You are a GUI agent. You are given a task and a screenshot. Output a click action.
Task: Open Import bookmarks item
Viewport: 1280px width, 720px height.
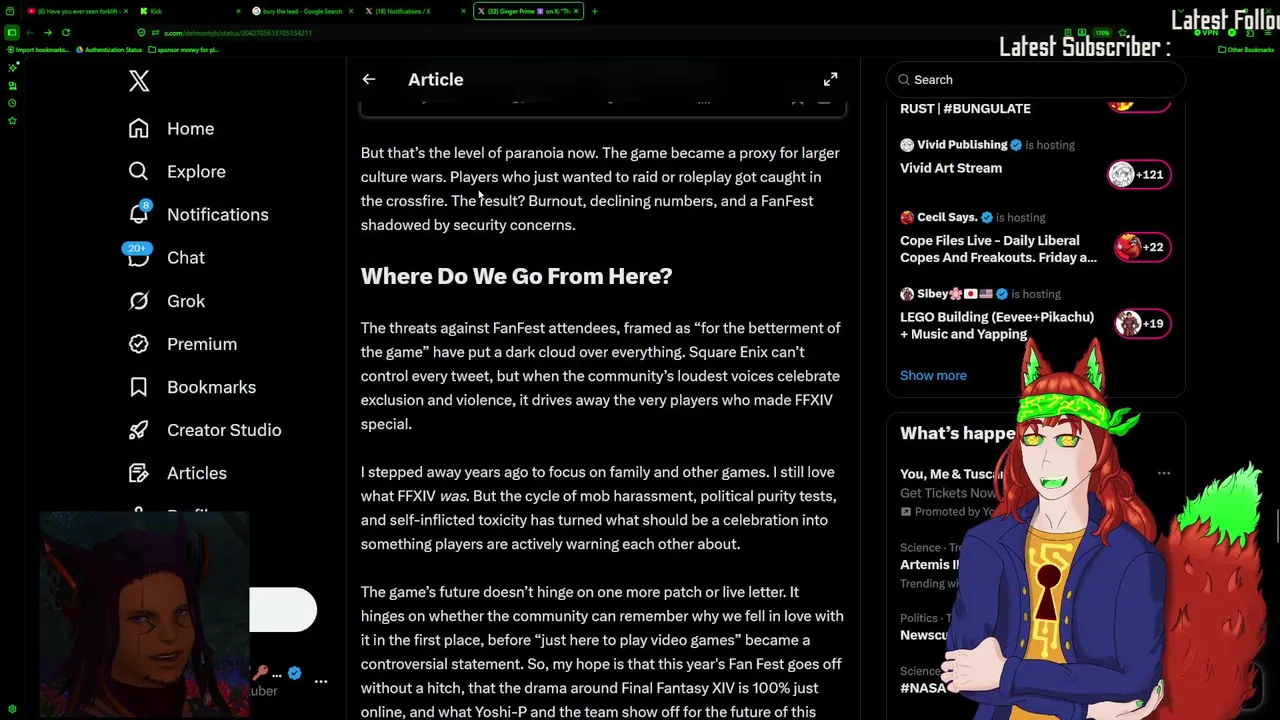pos(40,49)
